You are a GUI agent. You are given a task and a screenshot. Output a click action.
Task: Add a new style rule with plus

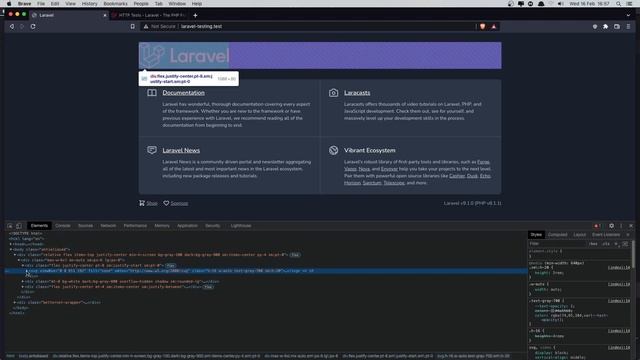point(616,244)
